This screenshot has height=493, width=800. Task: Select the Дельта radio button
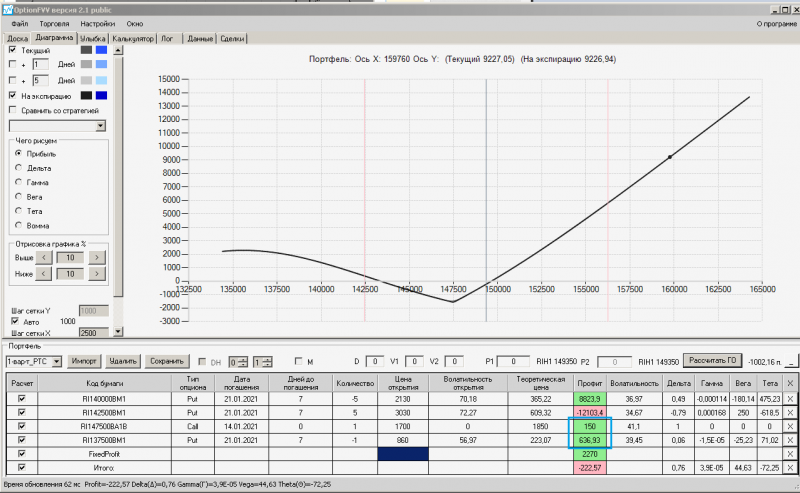(x=18, y=167)
